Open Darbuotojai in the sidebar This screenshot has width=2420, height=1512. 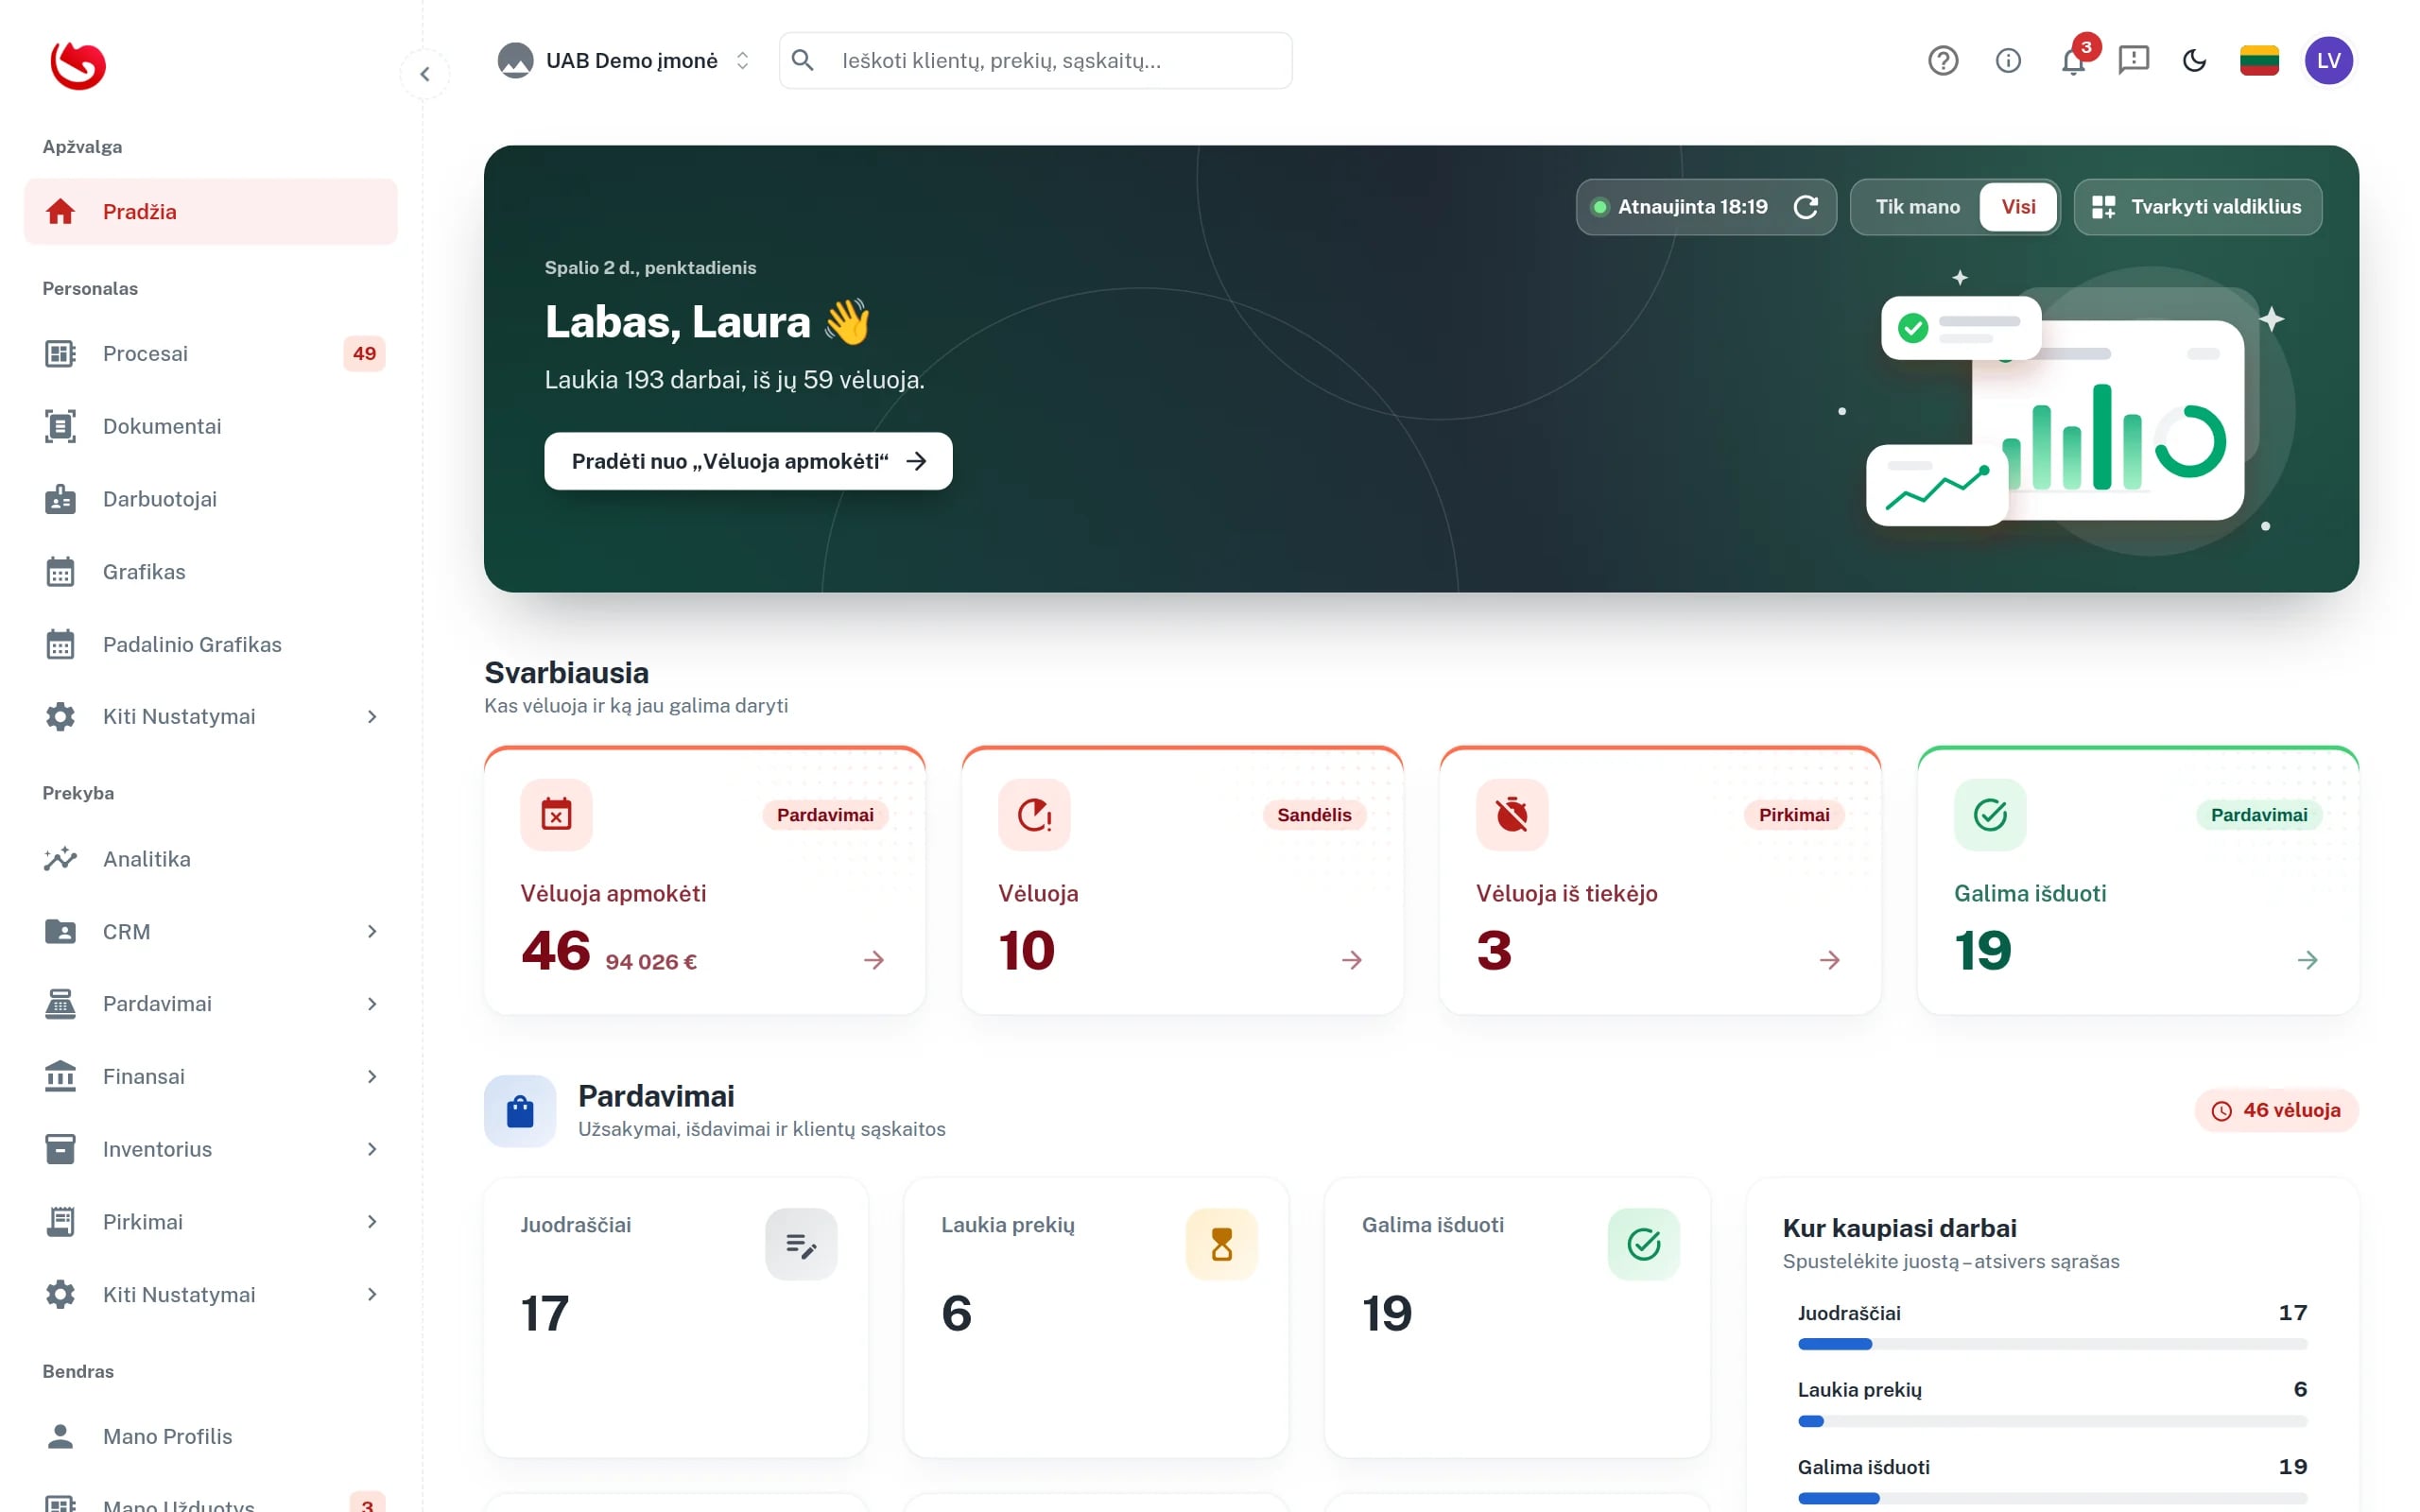[211, 500]
